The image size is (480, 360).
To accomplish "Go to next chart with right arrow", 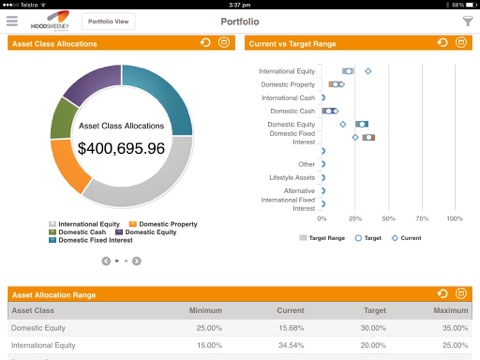I will (136, 261).
